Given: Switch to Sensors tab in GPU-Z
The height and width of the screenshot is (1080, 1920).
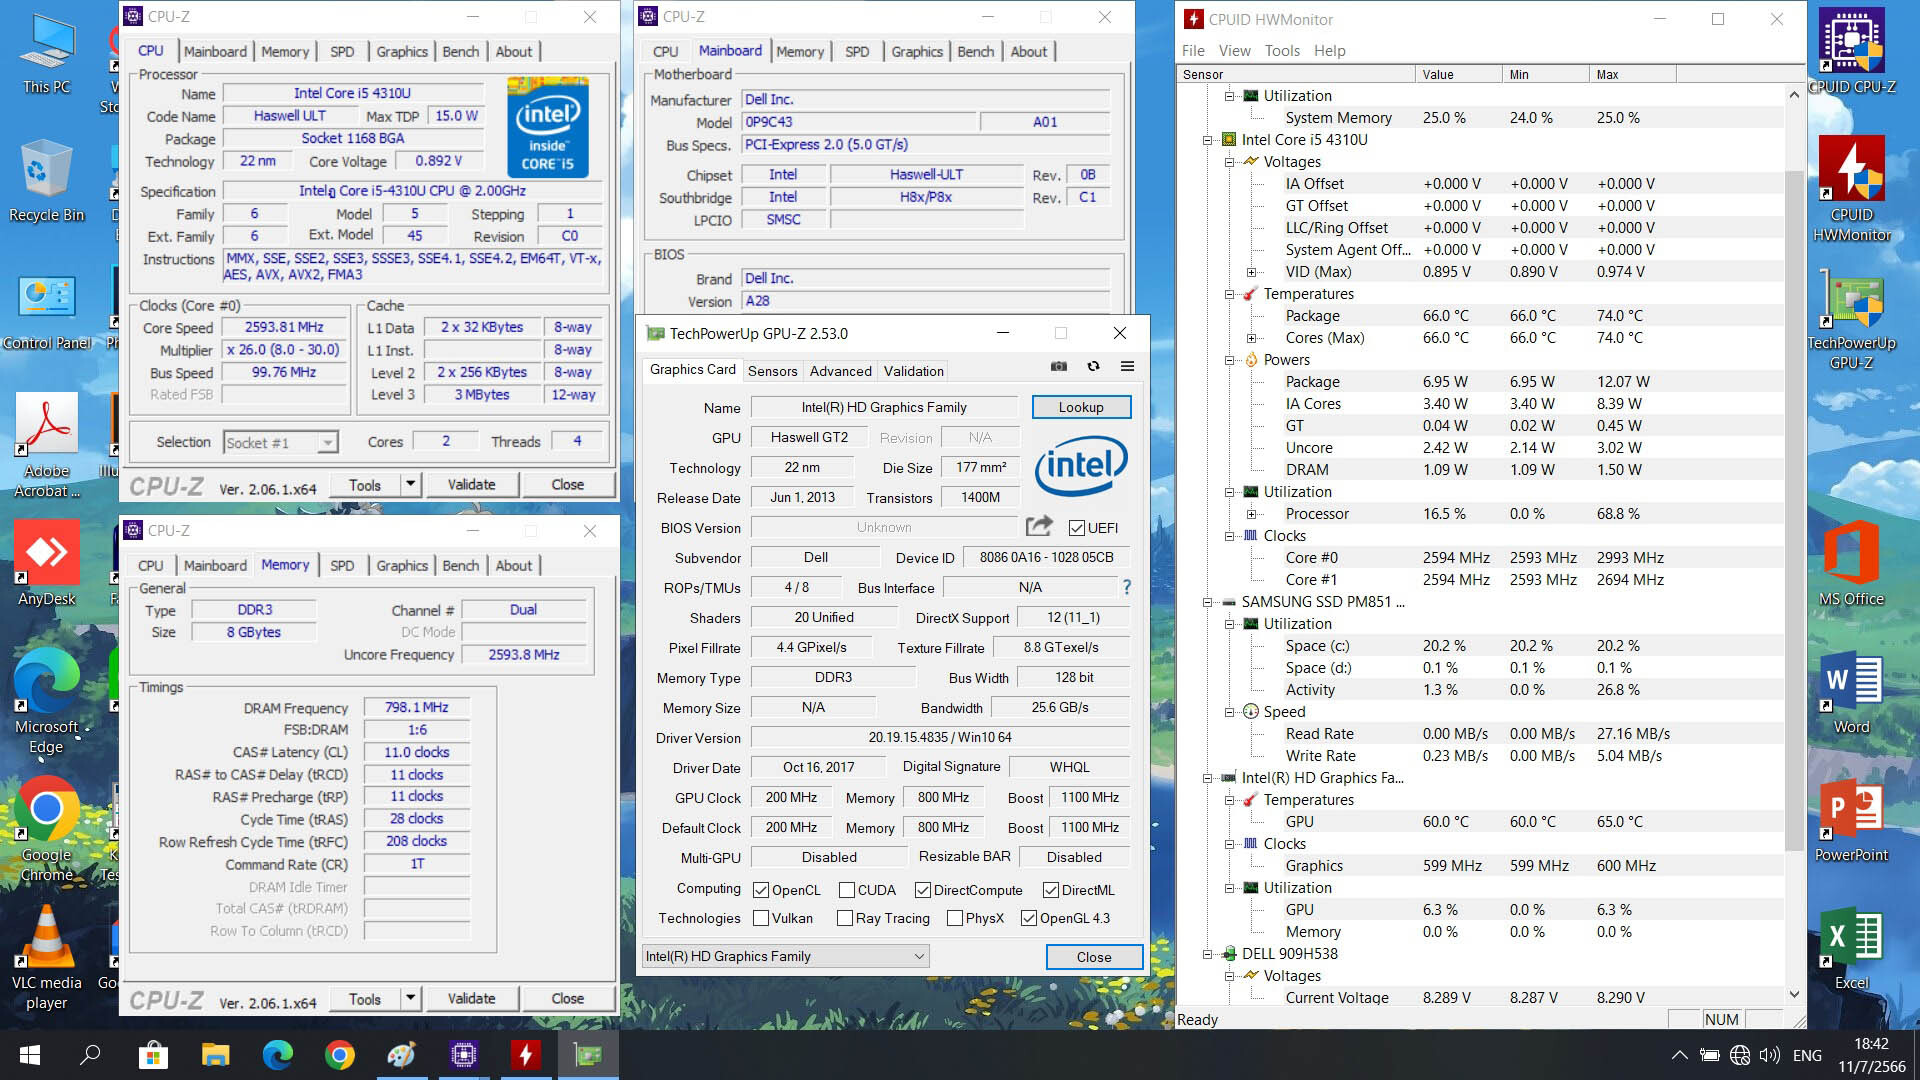Looking at the screenshot, I should click(772, 371).
